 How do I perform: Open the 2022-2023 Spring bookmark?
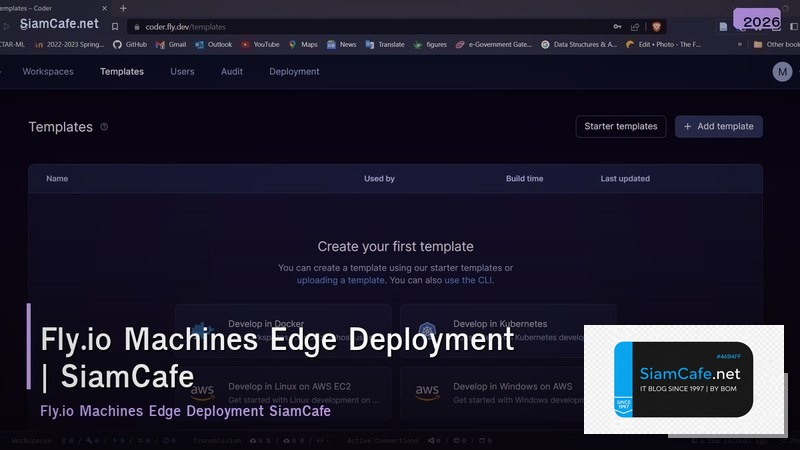(x=69, y=44)
